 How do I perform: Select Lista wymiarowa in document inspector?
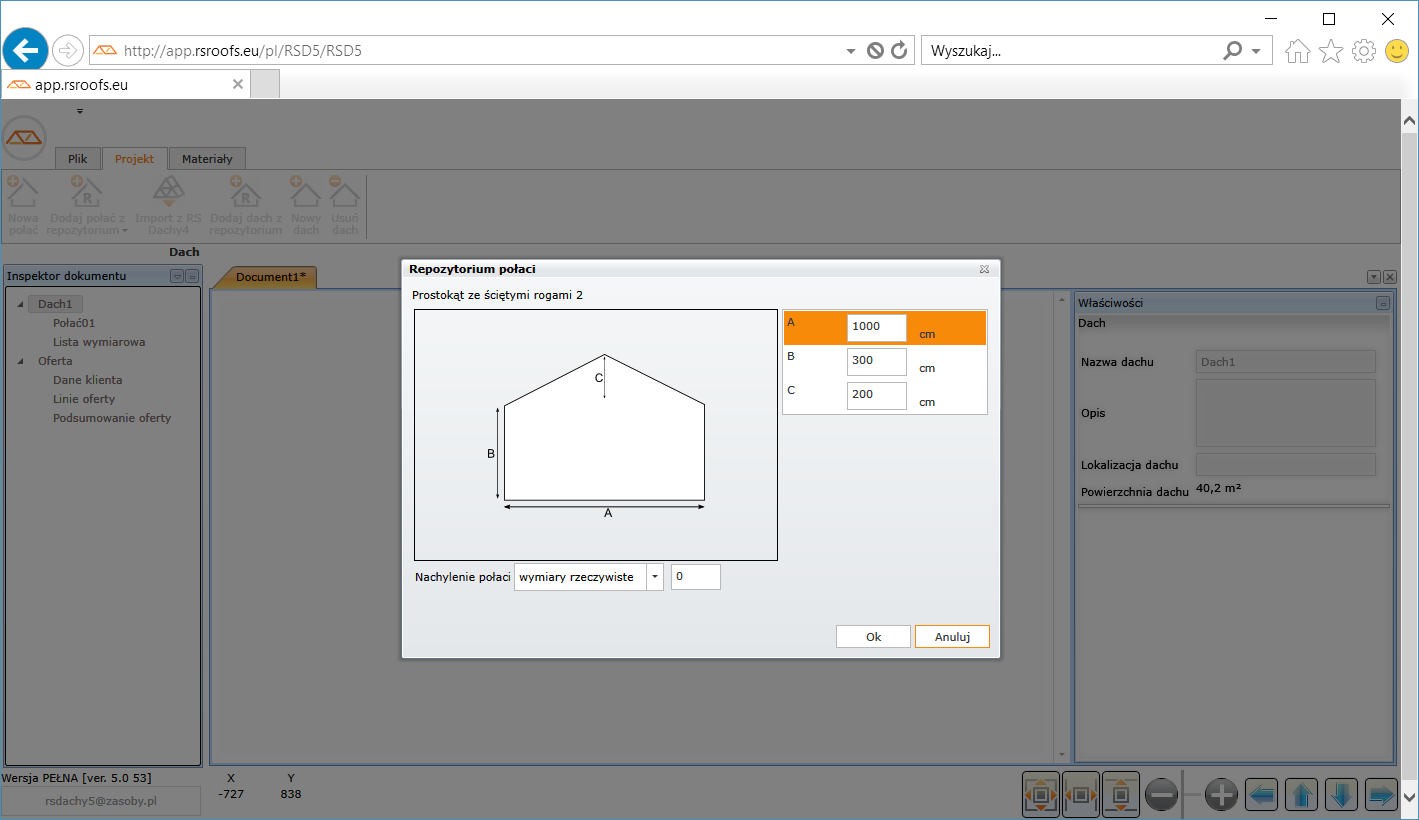click(99, 342)
